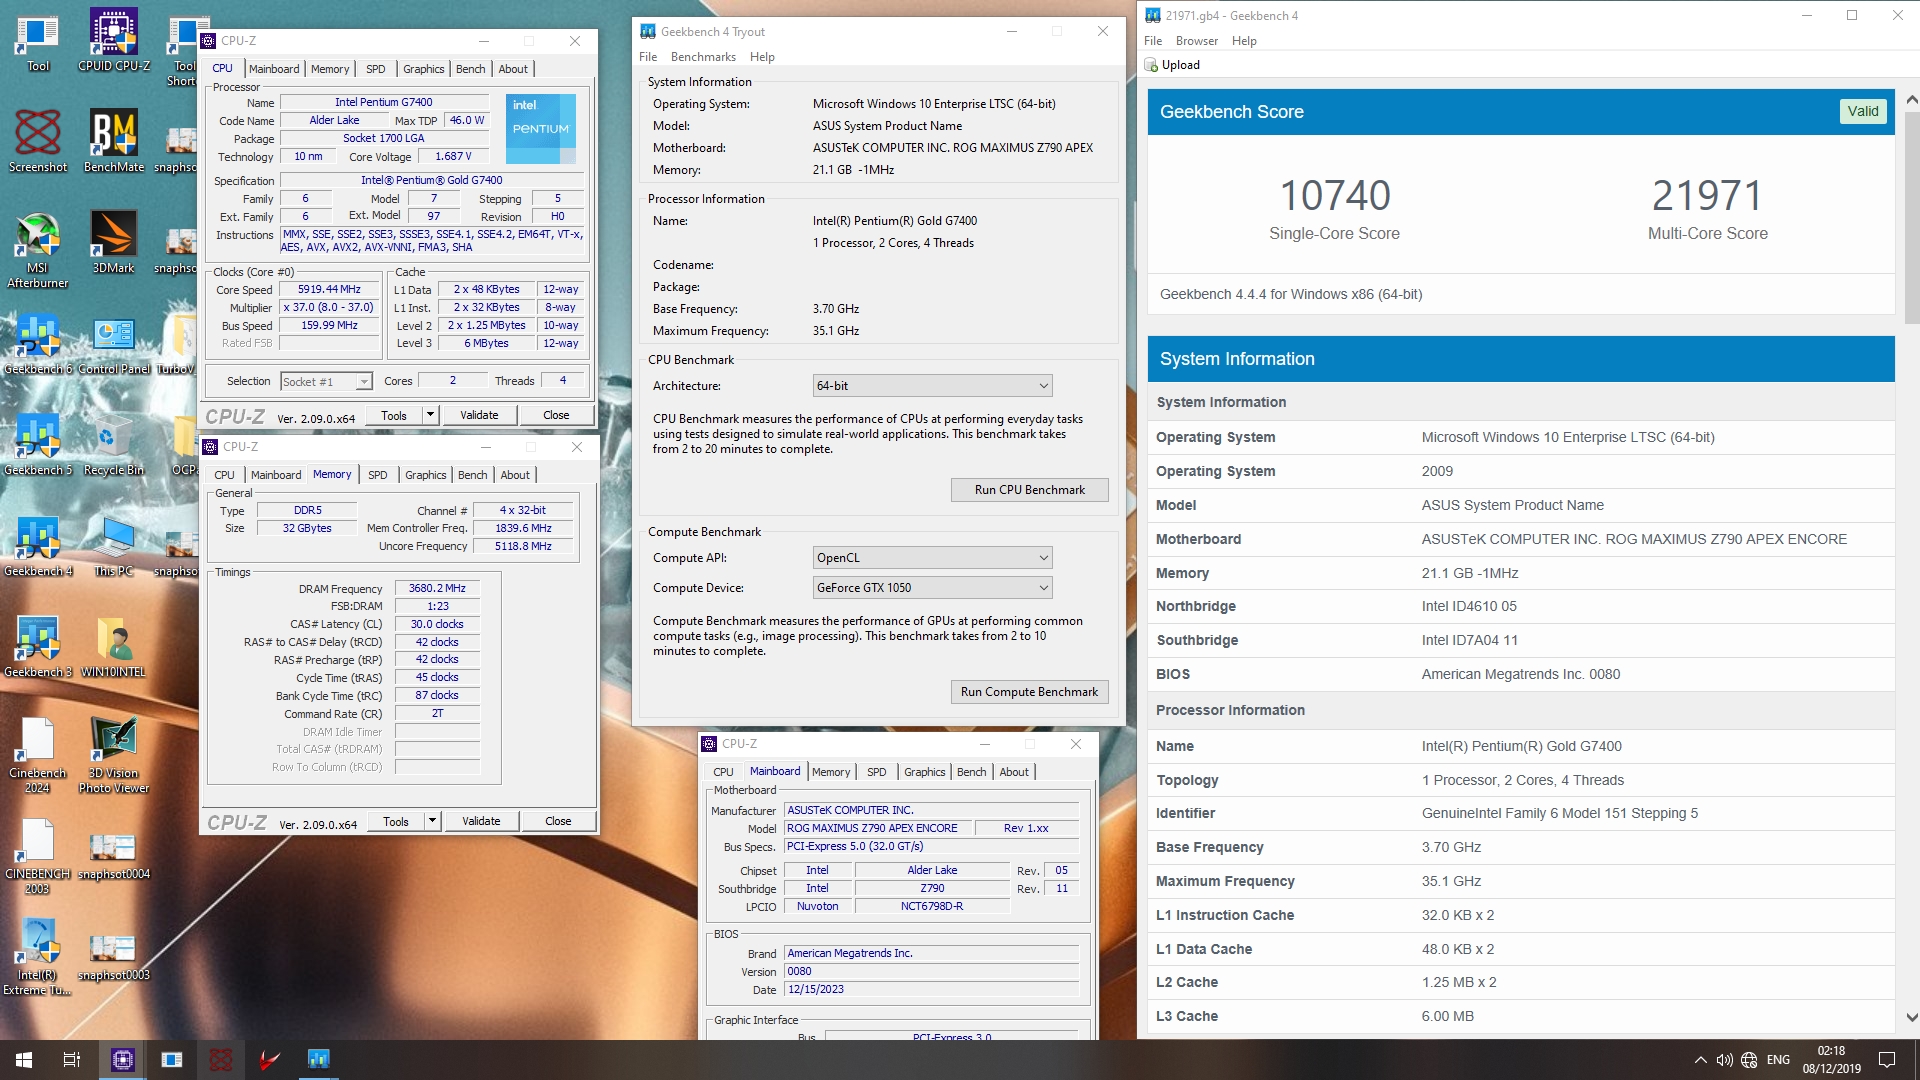Switch to CPU-Z taskbar icon
1920x1080 pixels.
coord(123,1060)
